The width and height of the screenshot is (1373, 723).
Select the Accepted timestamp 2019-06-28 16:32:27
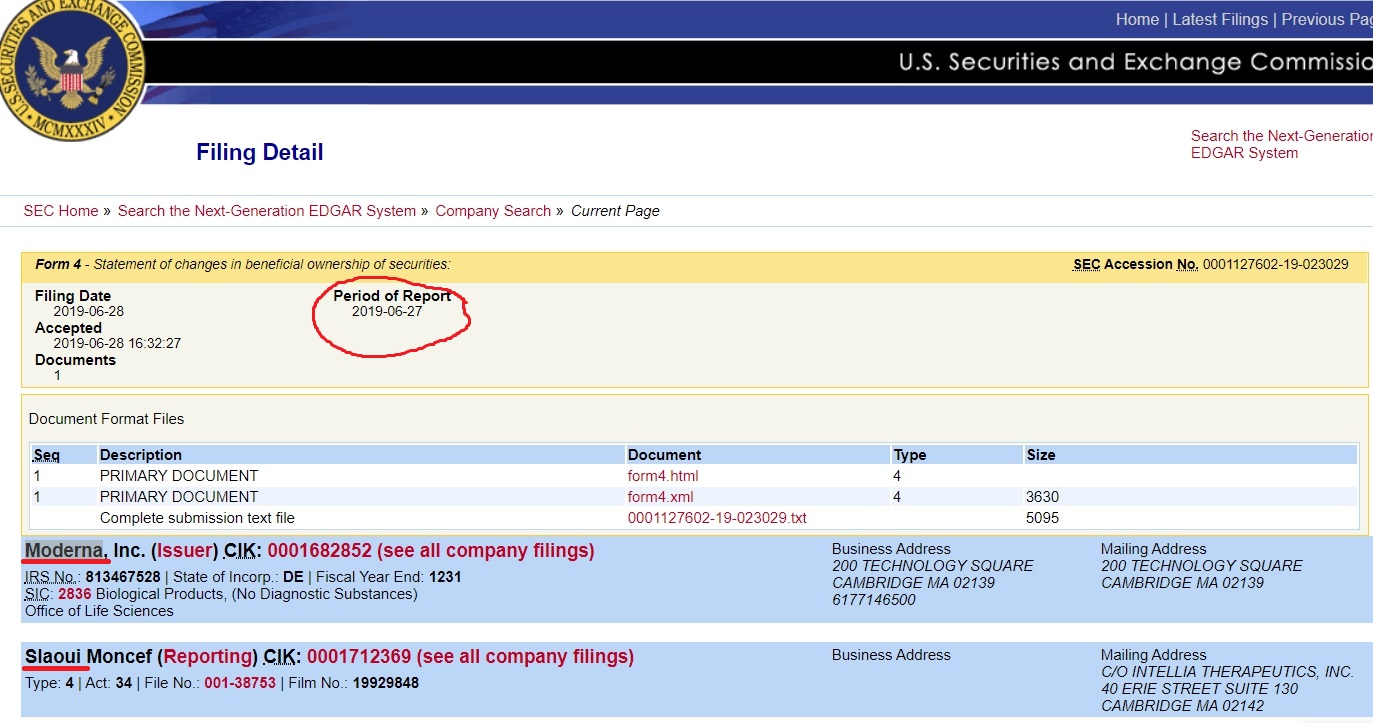pyautogui.click(x=117, y=344)
